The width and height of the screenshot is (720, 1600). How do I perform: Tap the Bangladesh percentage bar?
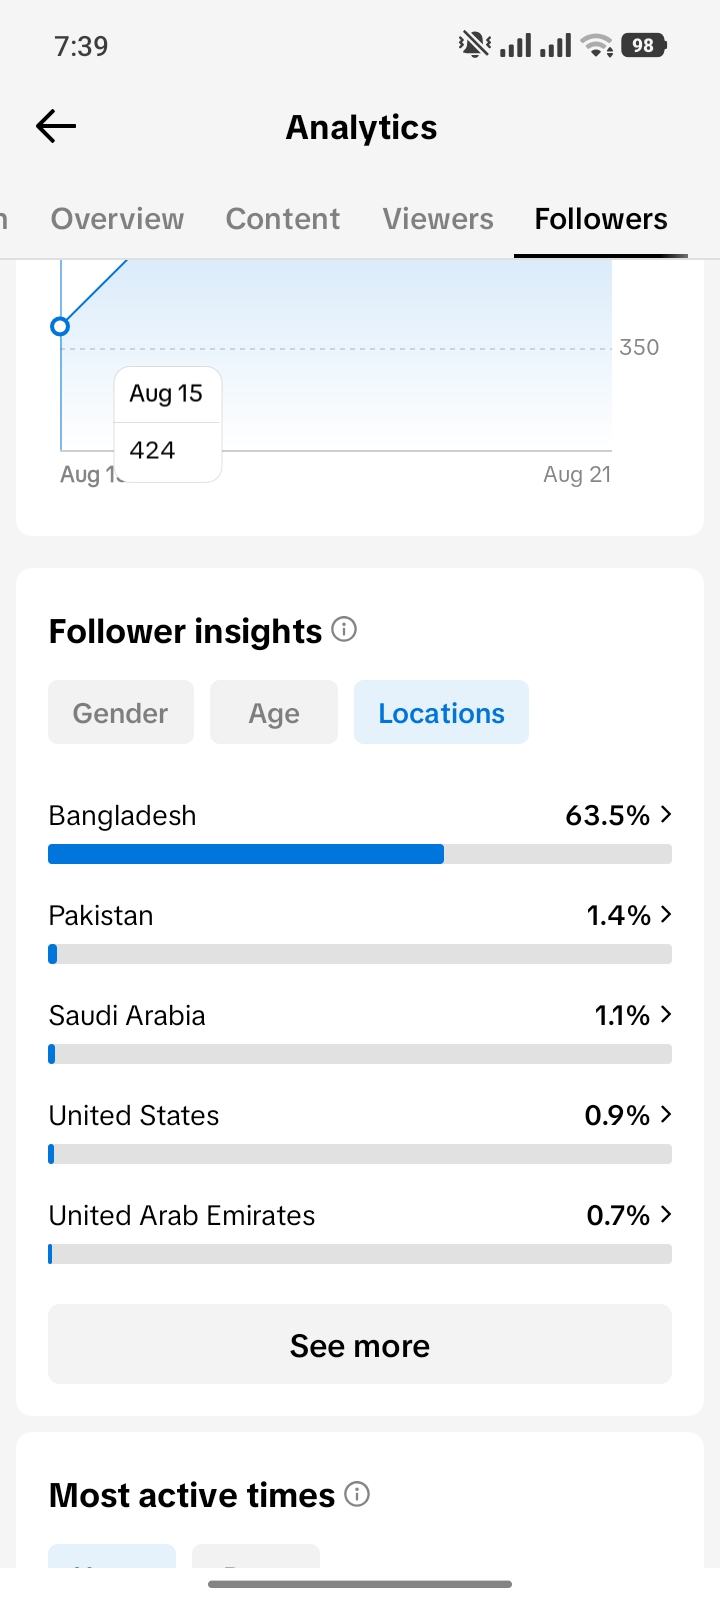click(x=360, y=854)
